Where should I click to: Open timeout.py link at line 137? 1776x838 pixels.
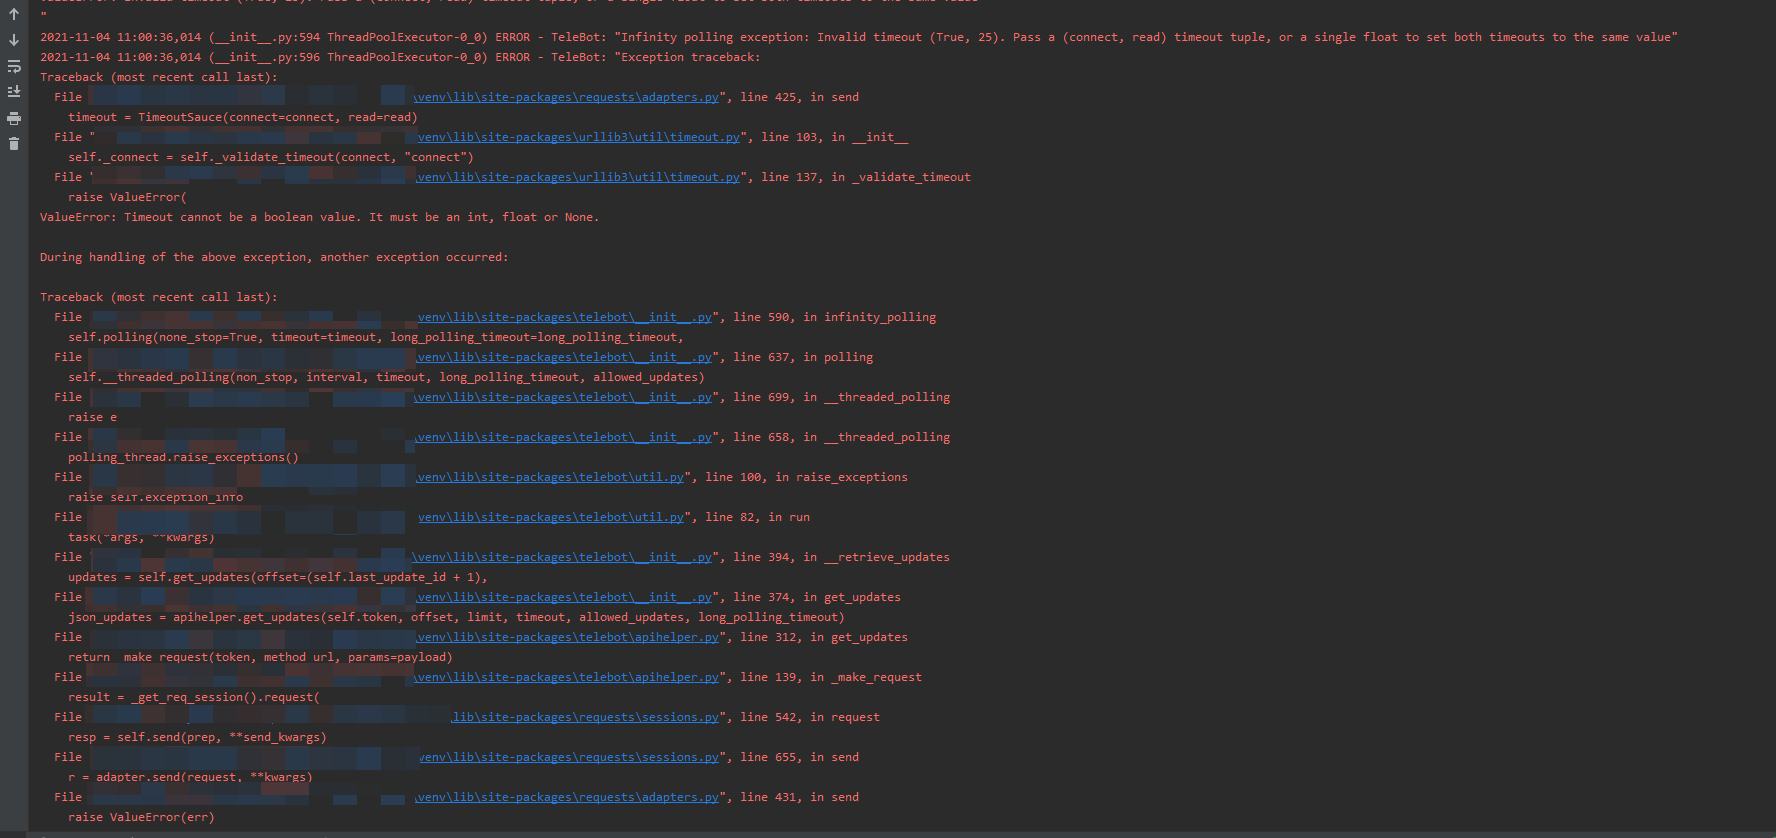578,177
